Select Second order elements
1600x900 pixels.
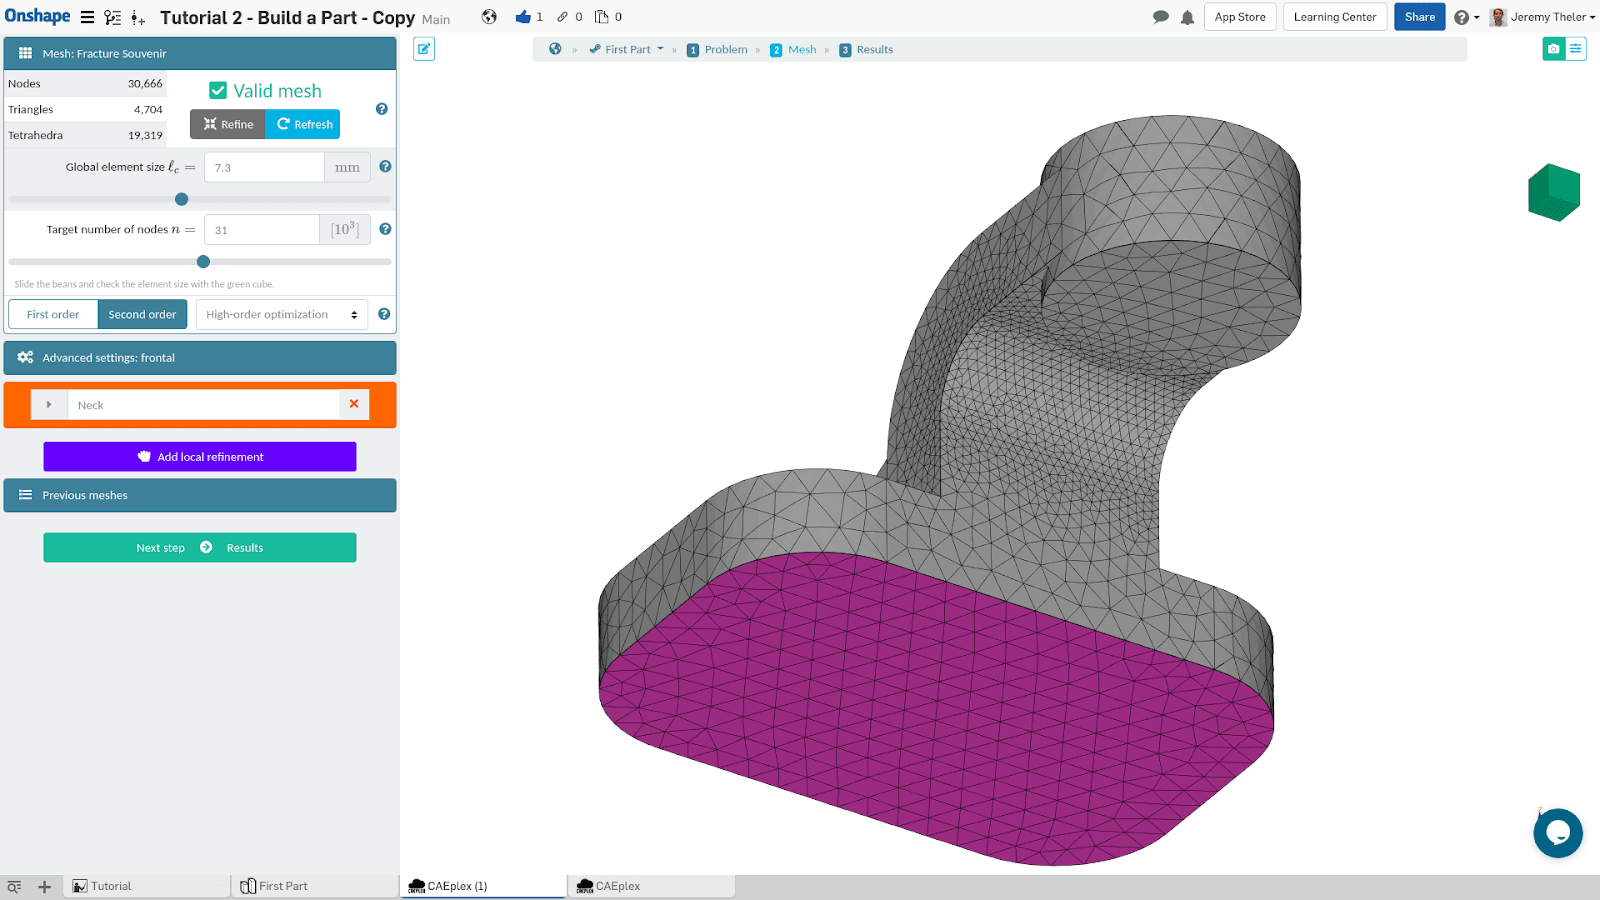tap(142, 314)
